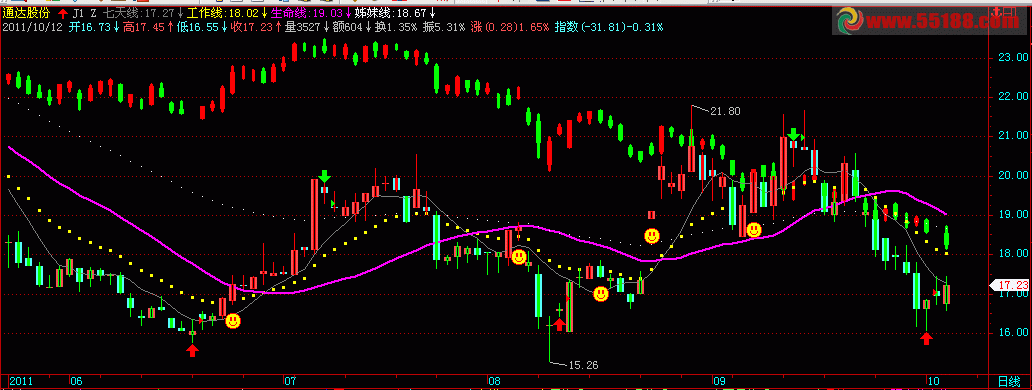Click the green down arrow near July start
The height and width of the screenshot is (390, 1032).
click(324, 176)
